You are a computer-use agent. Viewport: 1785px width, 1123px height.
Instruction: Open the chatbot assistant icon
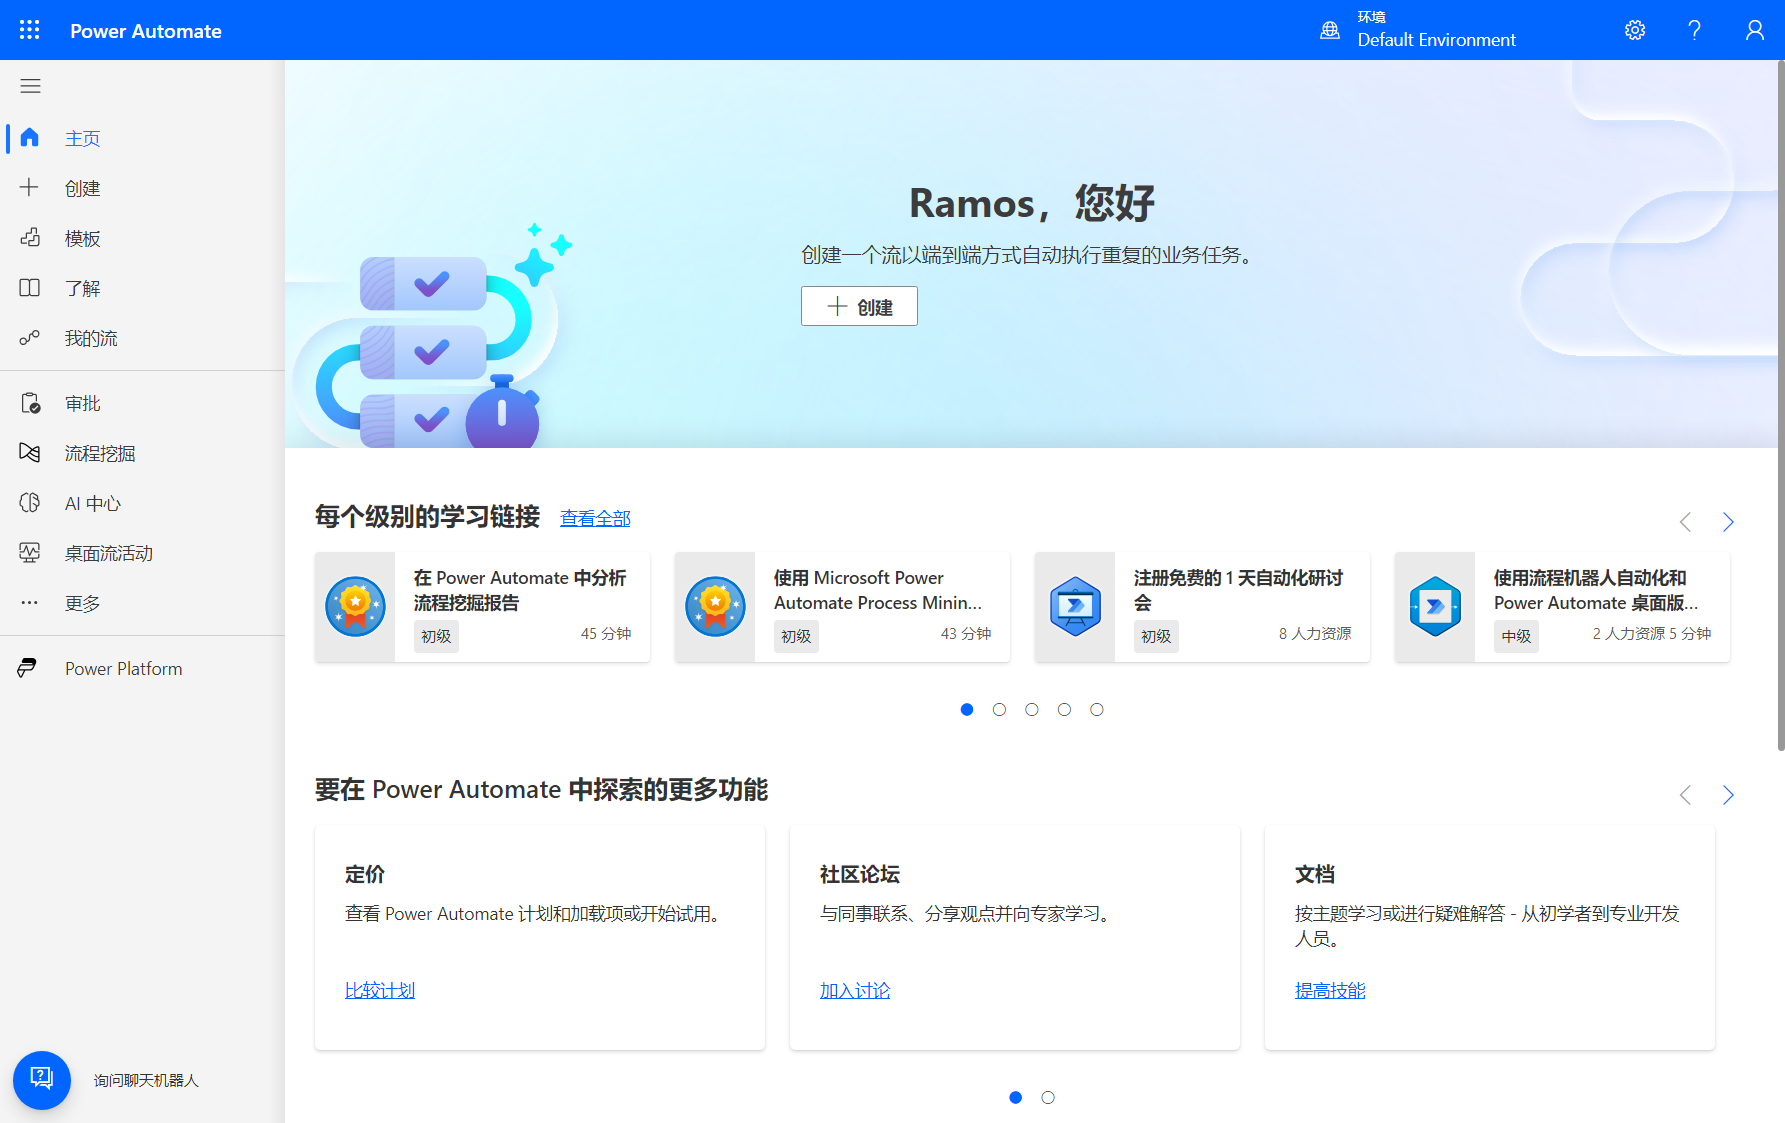42,1079
